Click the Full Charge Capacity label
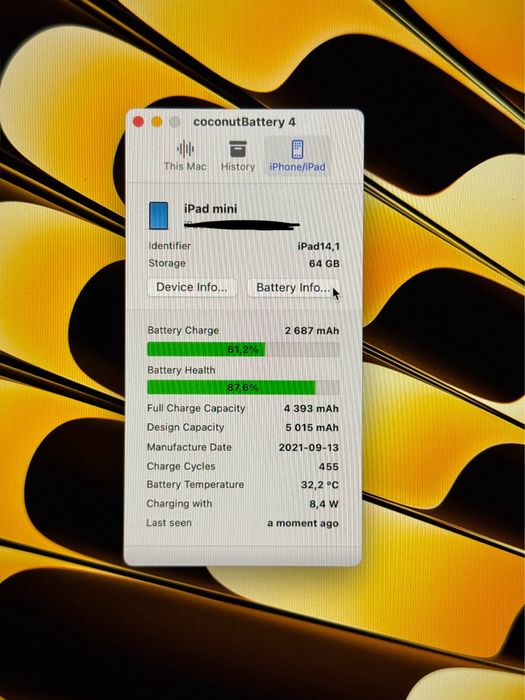This screenshot has width=525, height=700. click(196, 408)
